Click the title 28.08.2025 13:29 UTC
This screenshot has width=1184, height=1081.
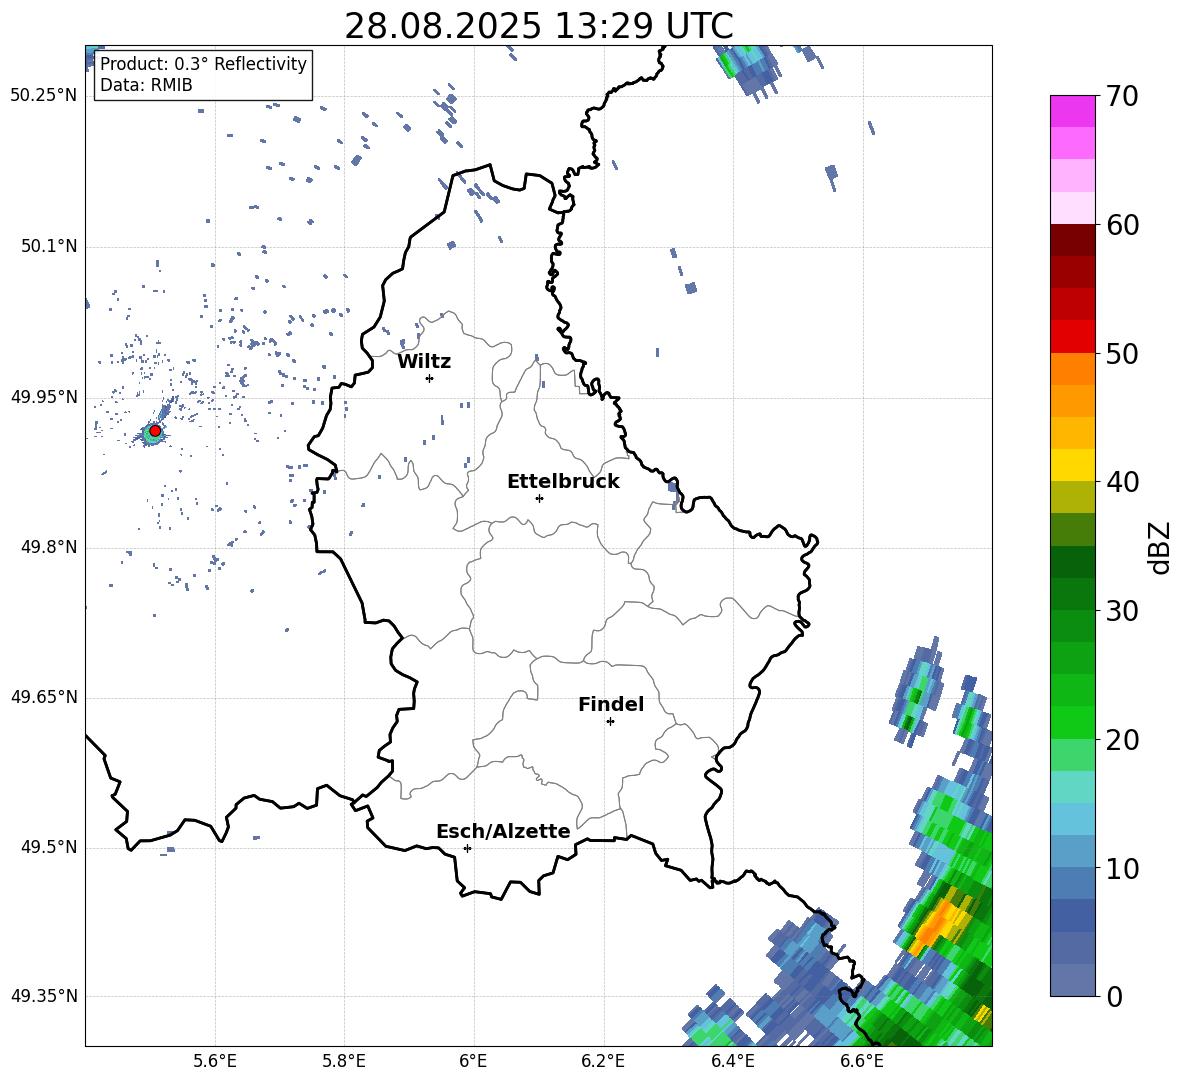click(x=538, y=26)
